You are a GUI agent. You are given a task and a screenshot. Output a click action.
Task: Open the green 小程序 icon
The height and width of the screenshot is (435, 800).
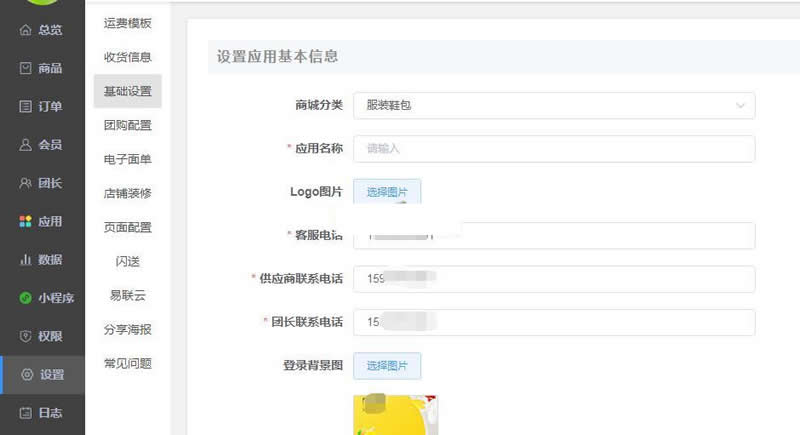(26, 298)
